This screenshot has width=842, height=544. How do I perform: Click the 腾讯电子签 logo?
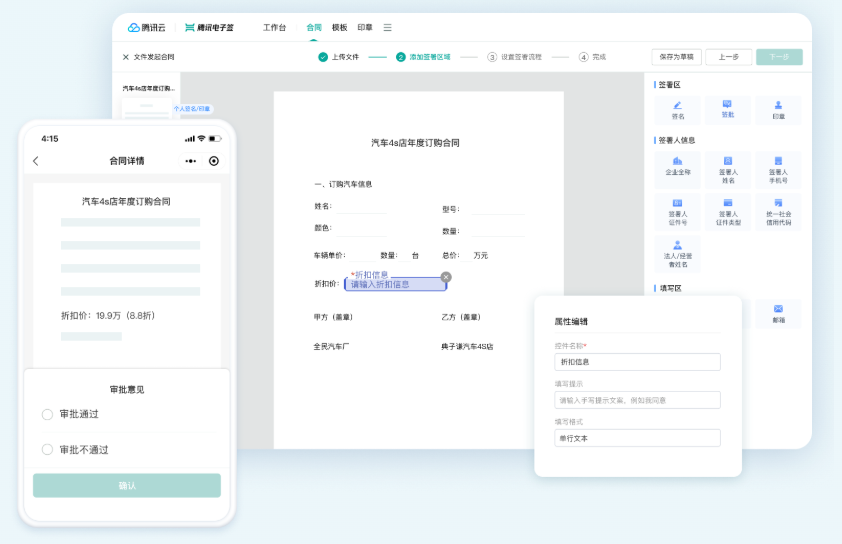point(209,27)
